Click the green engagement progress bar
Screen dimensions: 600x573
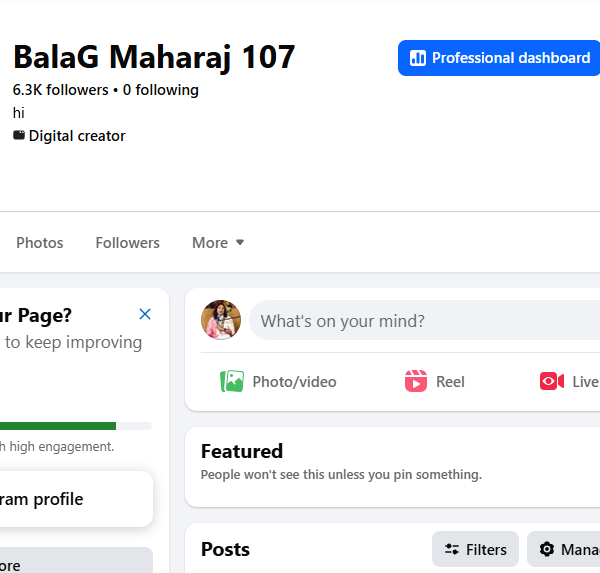(58, 426)
